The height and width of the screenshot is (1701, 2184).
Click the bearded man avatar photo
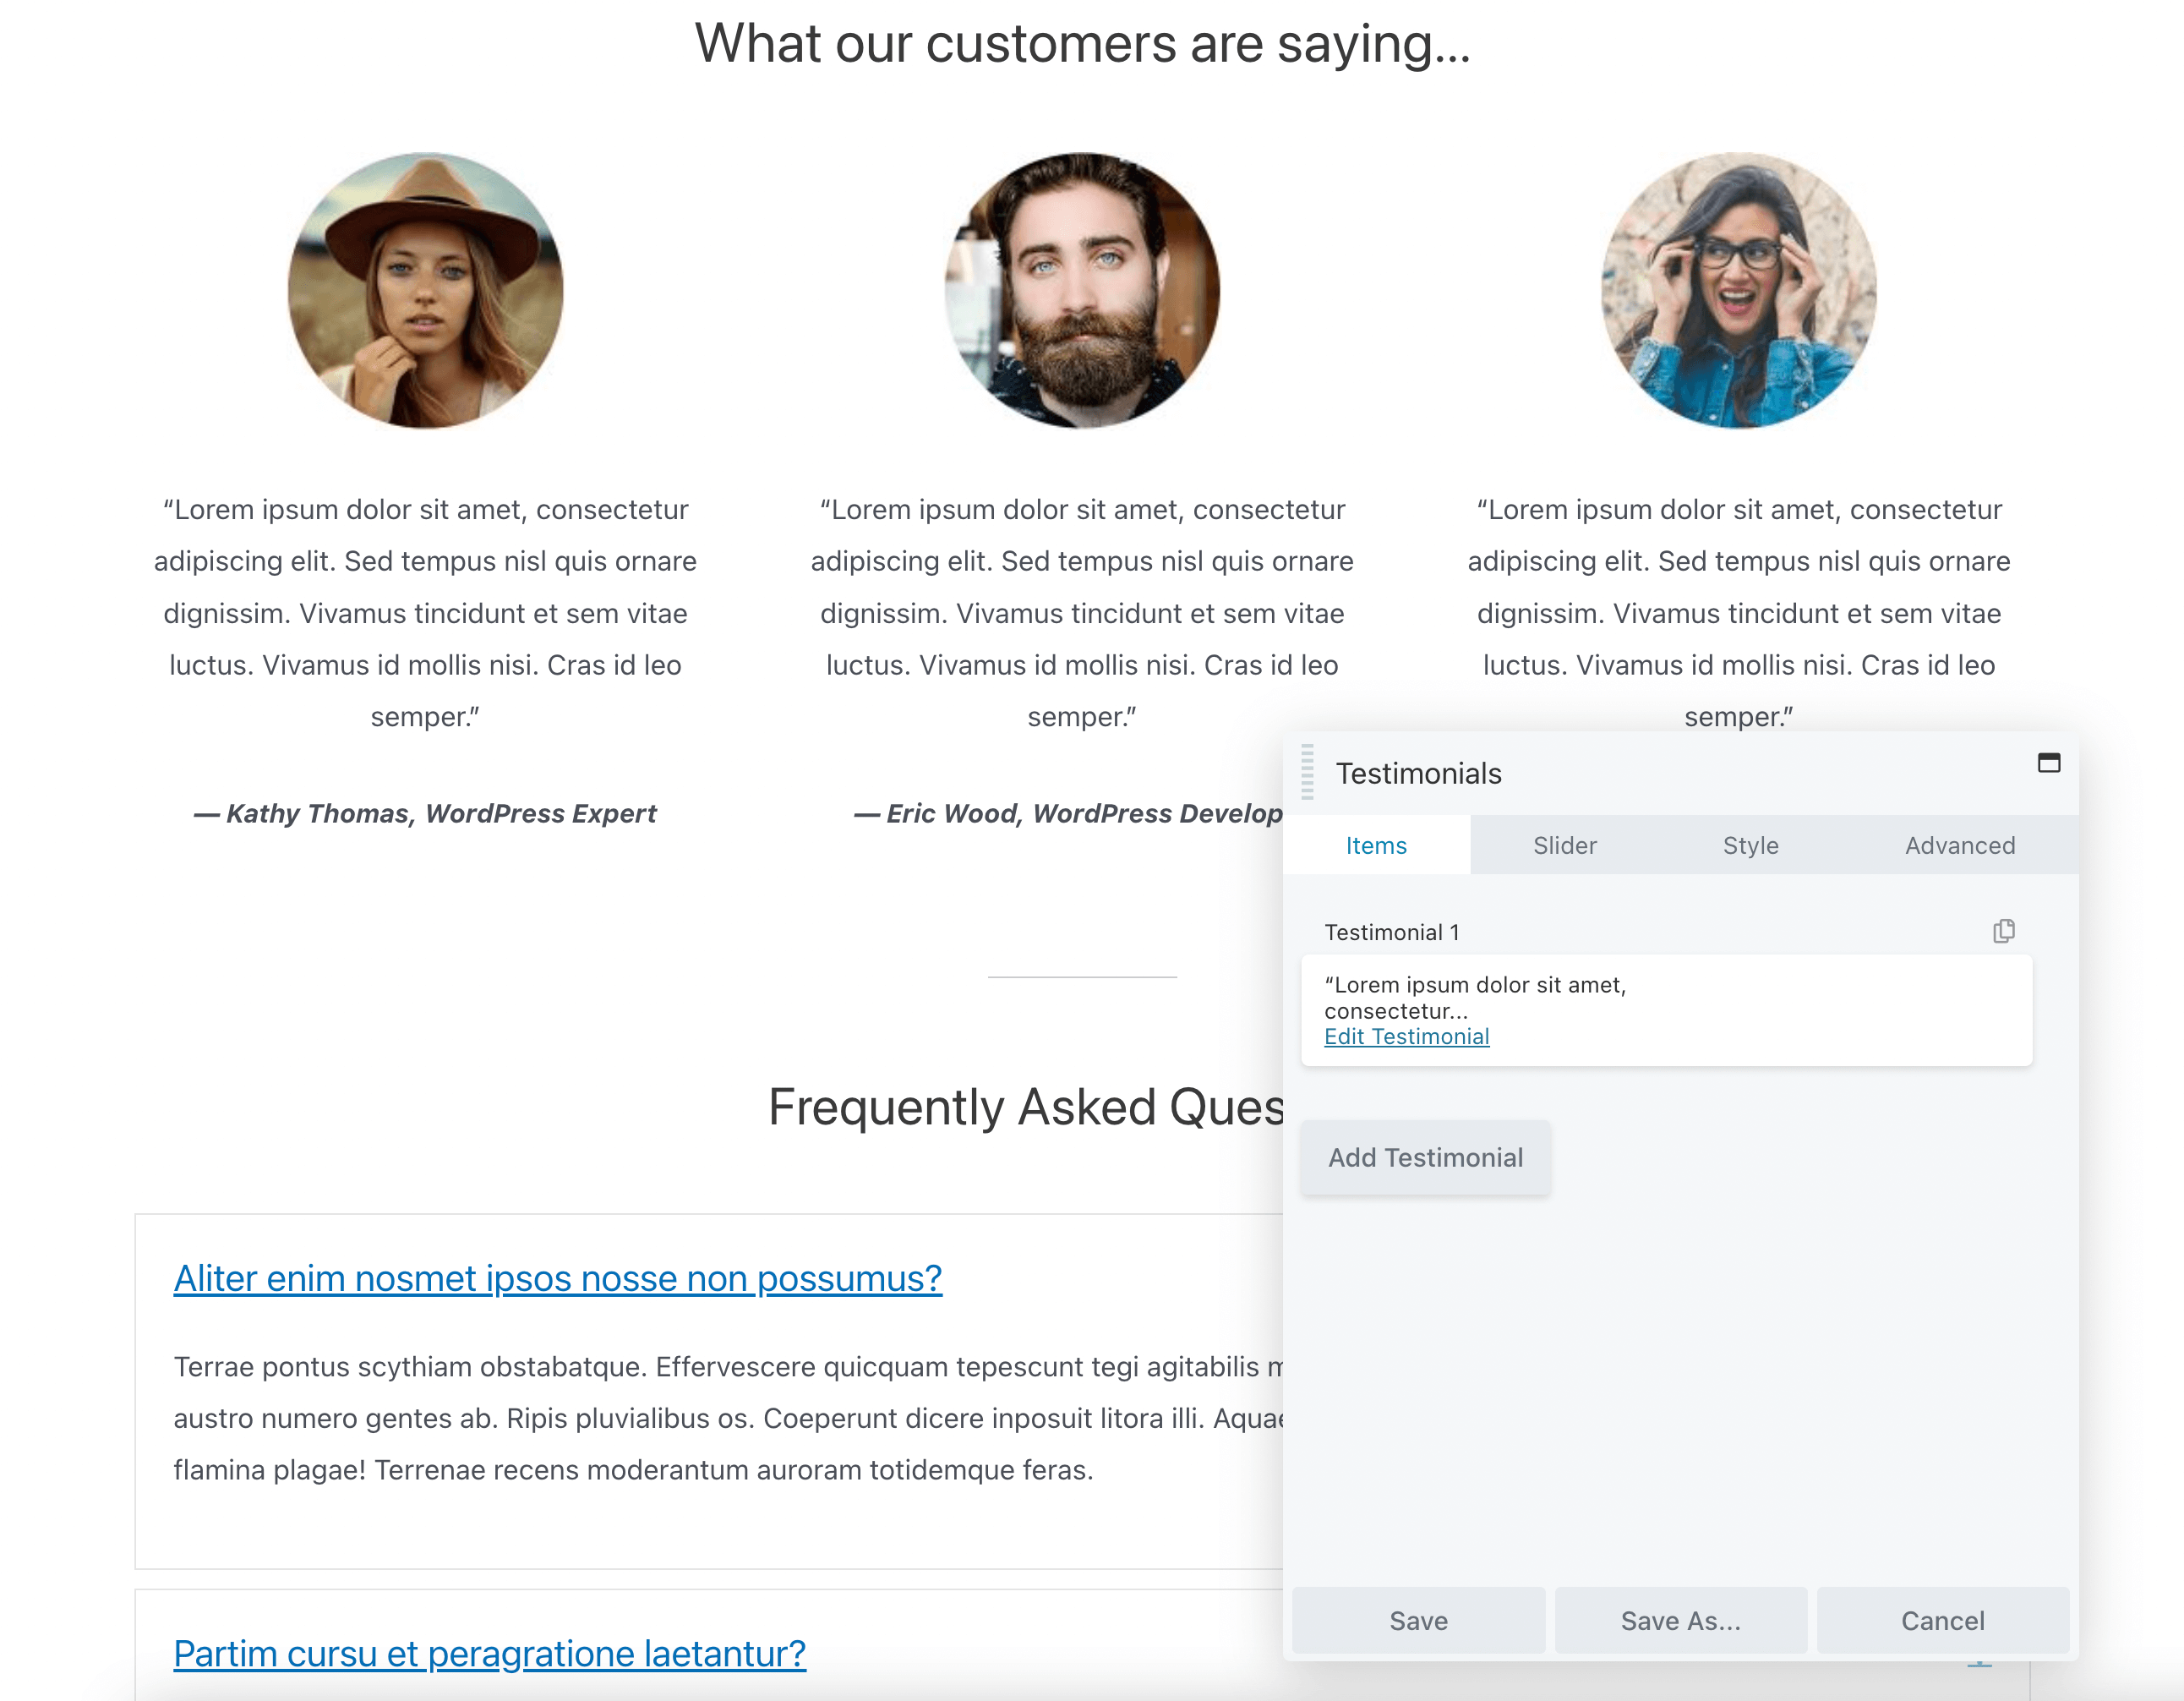click(x=1081, y=290)
